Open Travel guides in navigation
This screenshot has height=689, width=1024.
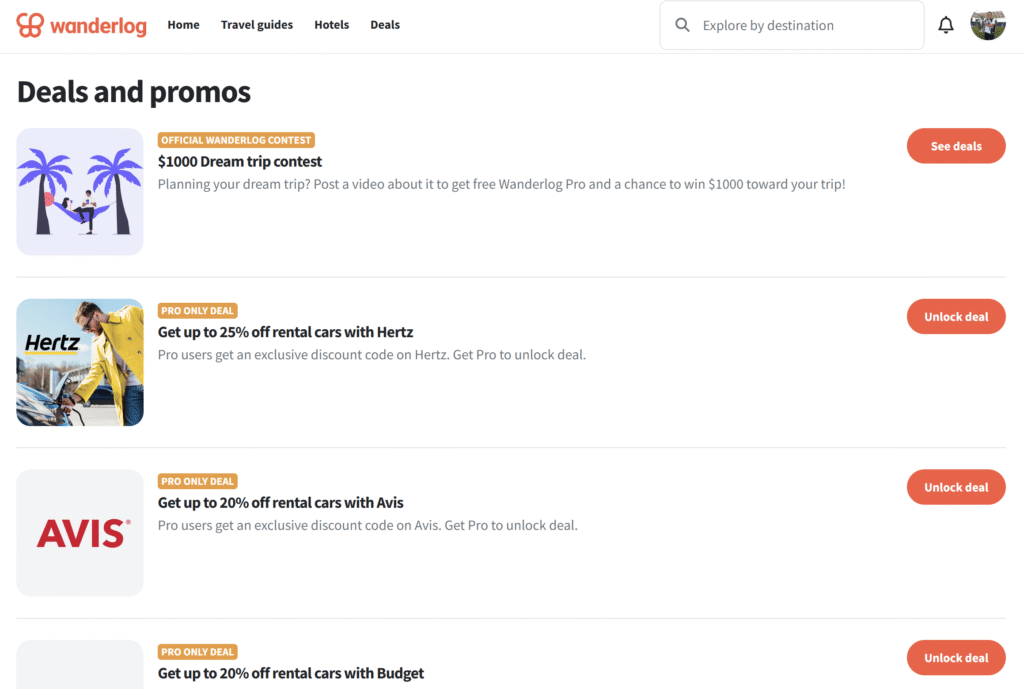[x=257, y=25]
